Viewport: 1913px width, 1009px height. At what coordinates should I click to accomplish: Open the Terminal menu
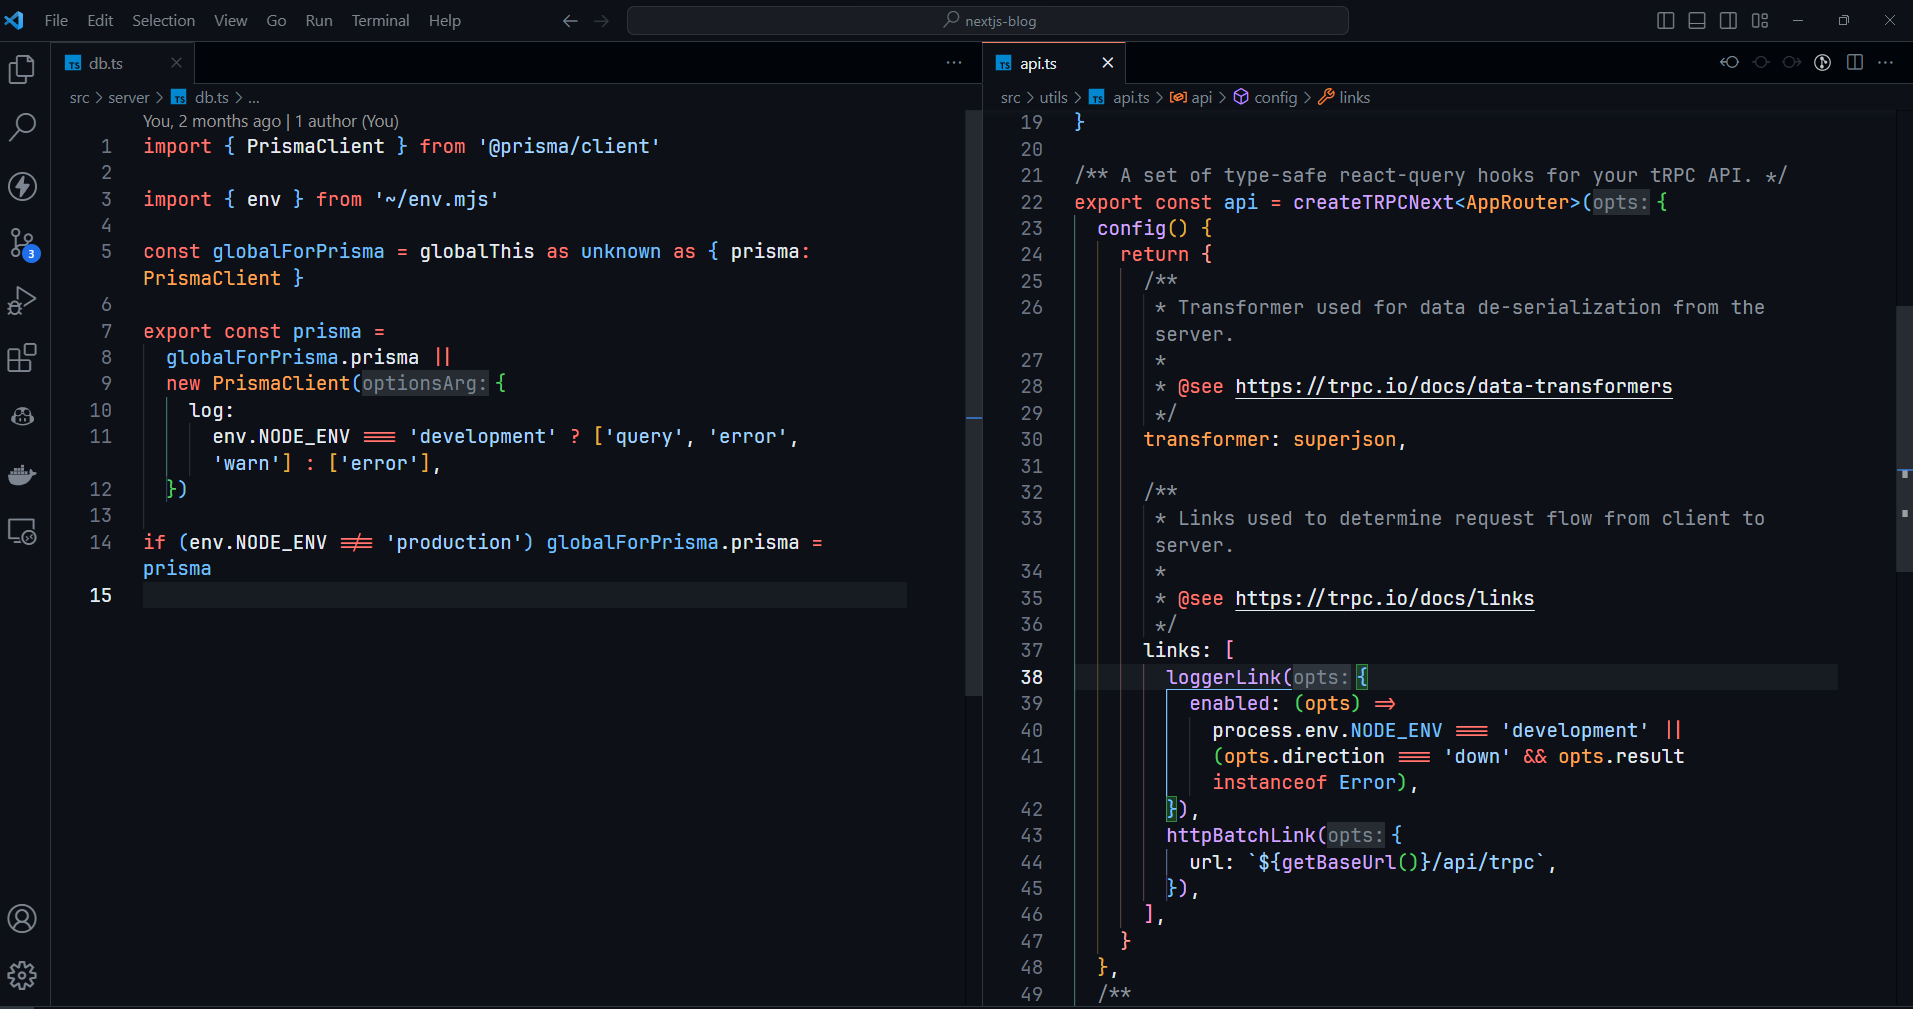point(380,21)
